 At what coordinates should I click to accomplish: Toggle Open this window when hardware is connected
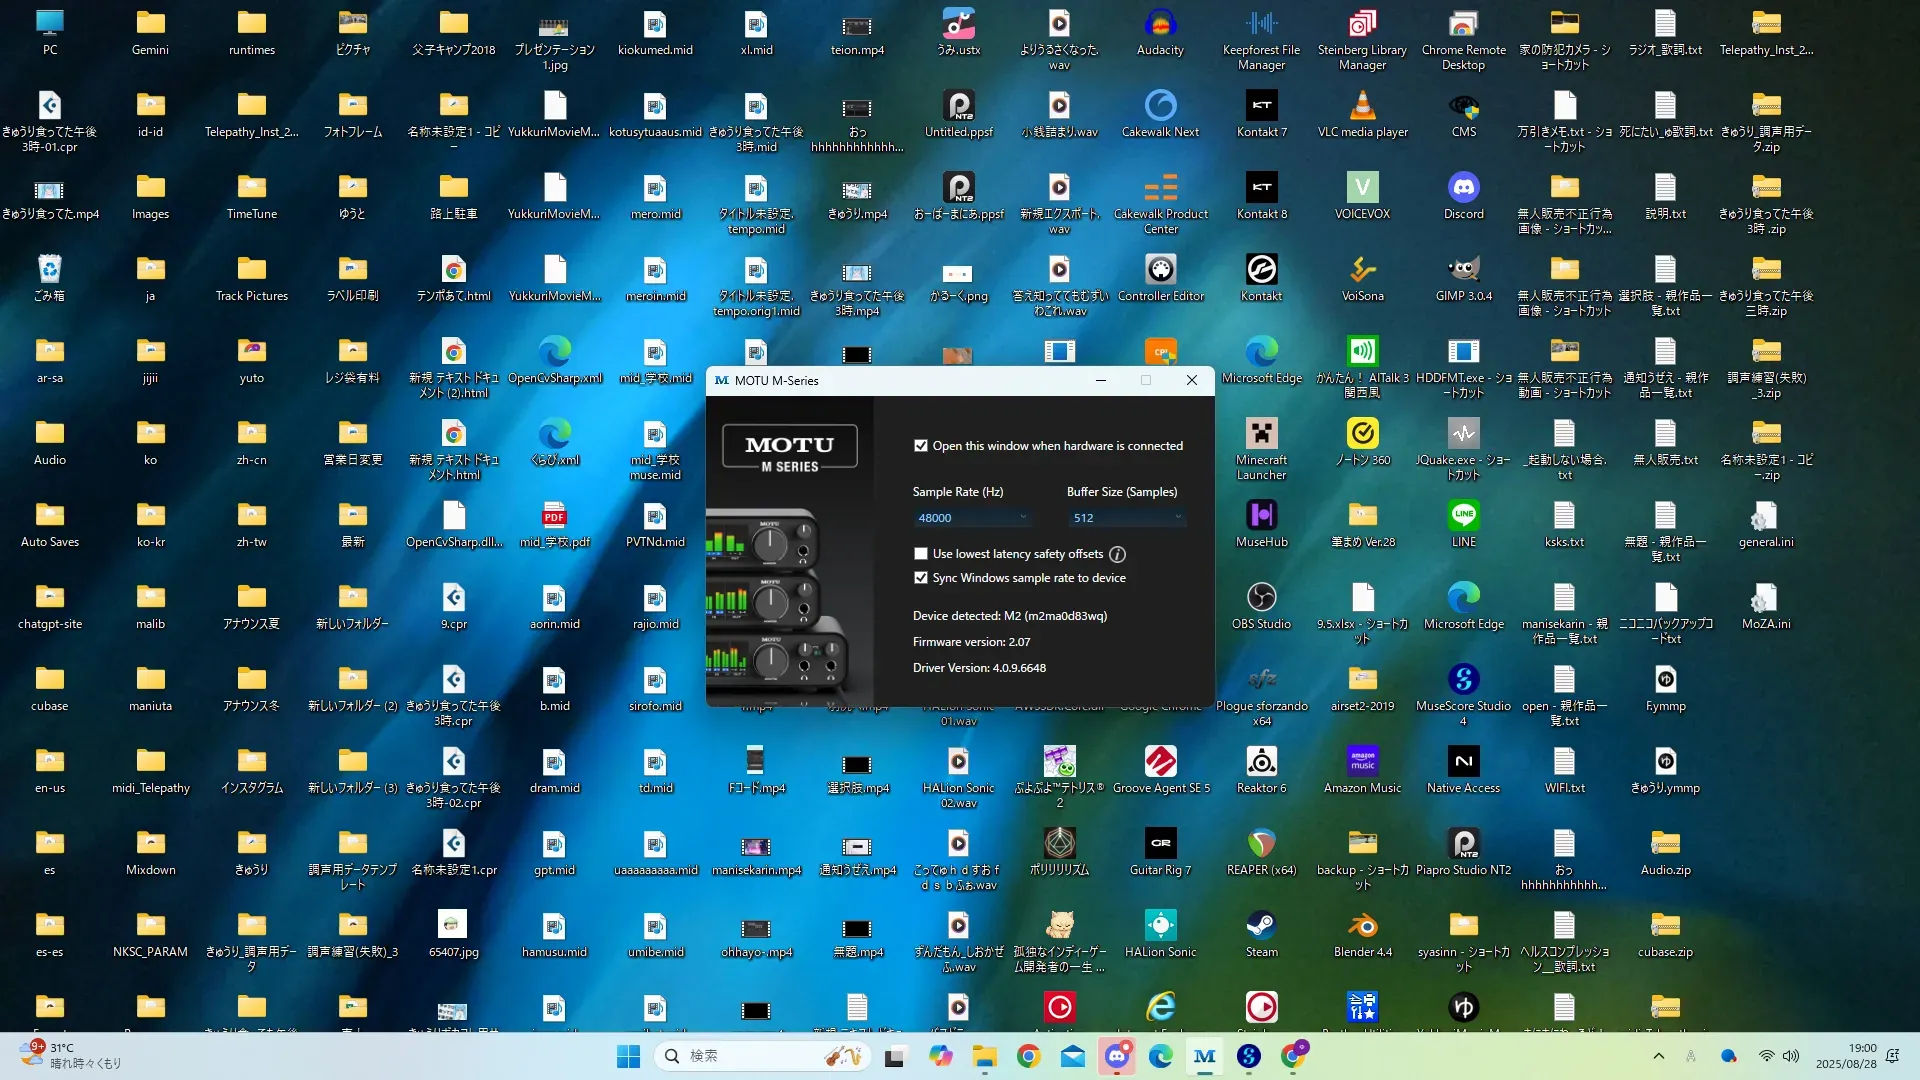coord(920,446)
